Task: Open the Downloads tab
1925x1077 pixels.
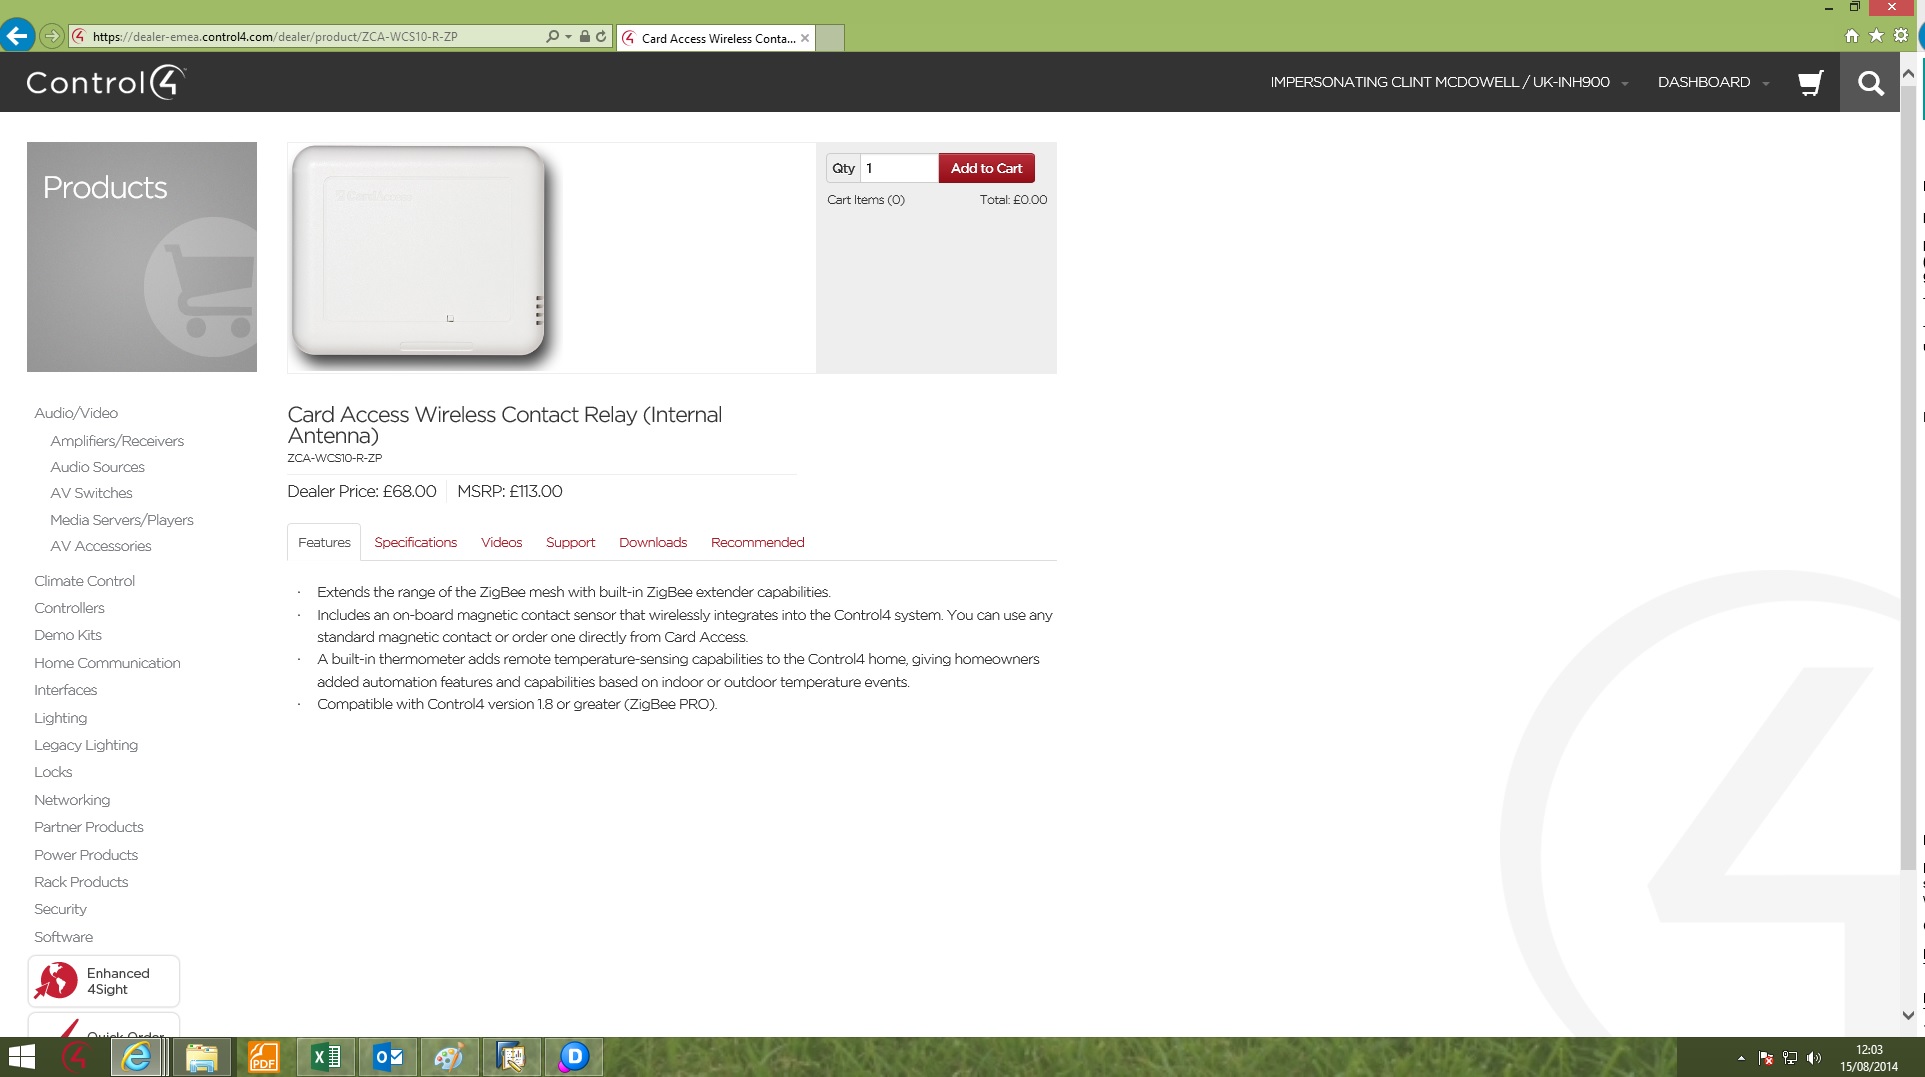Action: tap(653, 542)
